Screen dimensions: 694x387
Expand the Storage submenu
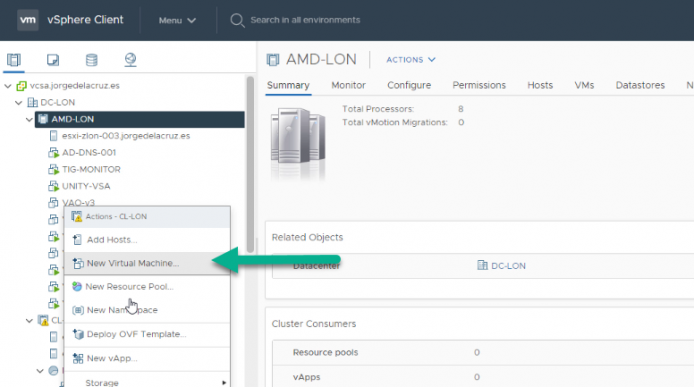(x=147, y=382)
